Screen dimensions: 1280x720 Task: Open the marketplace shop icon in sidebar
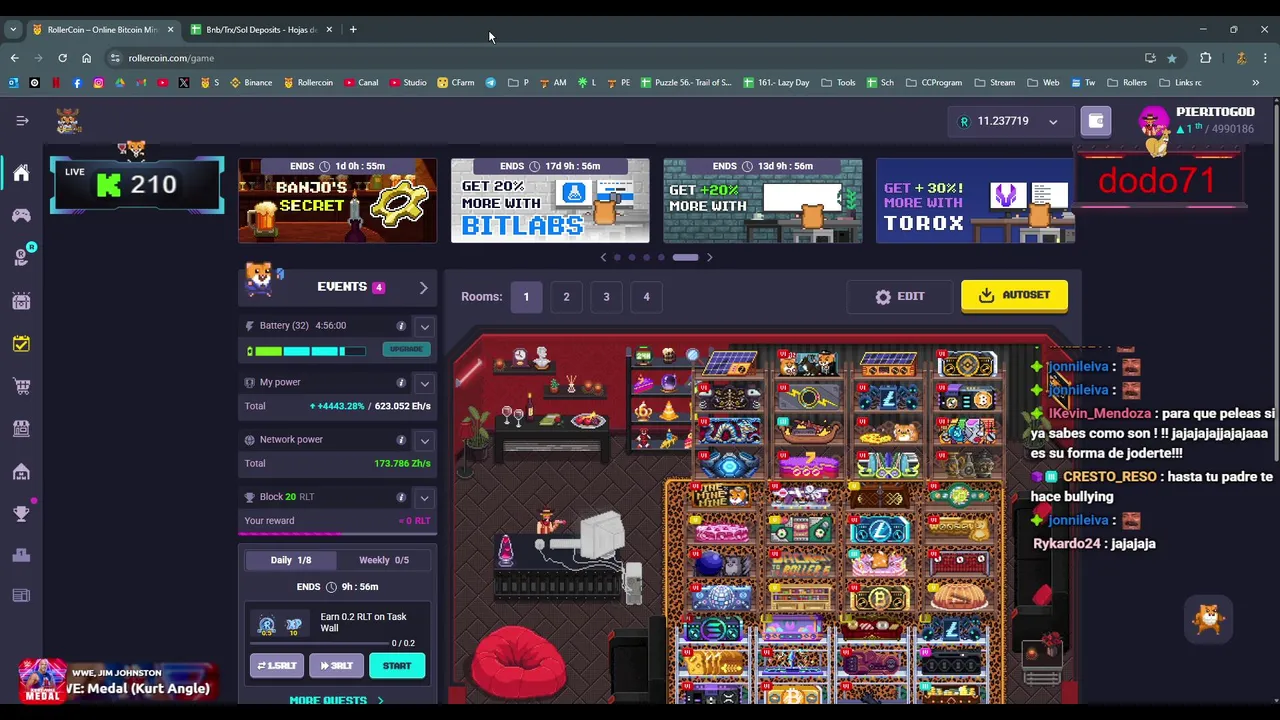(x=21, y=429)
